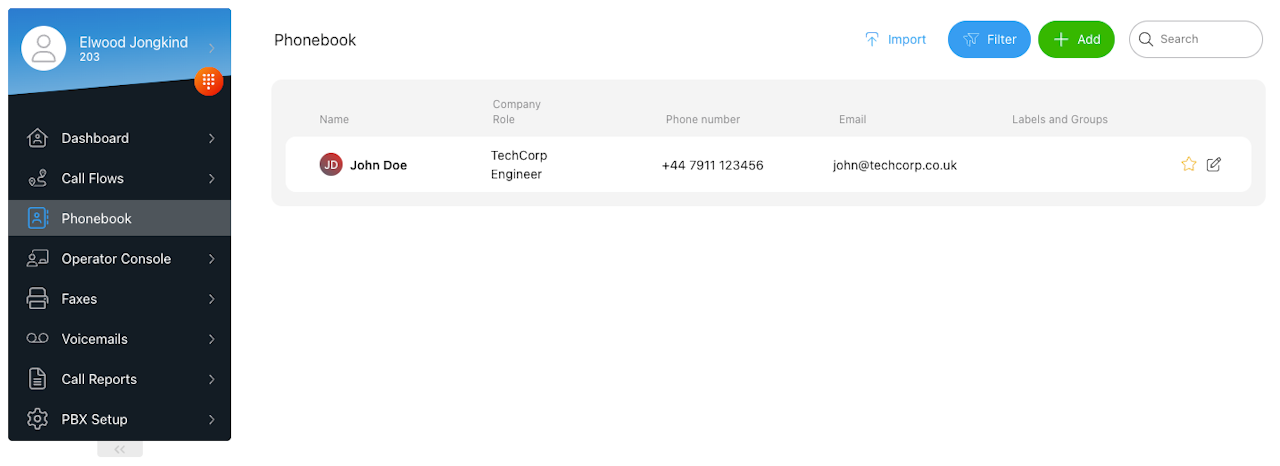Click the green Add button
Image resolution: width=1280 pixels, height=466 pixels.
(1076, 39)
